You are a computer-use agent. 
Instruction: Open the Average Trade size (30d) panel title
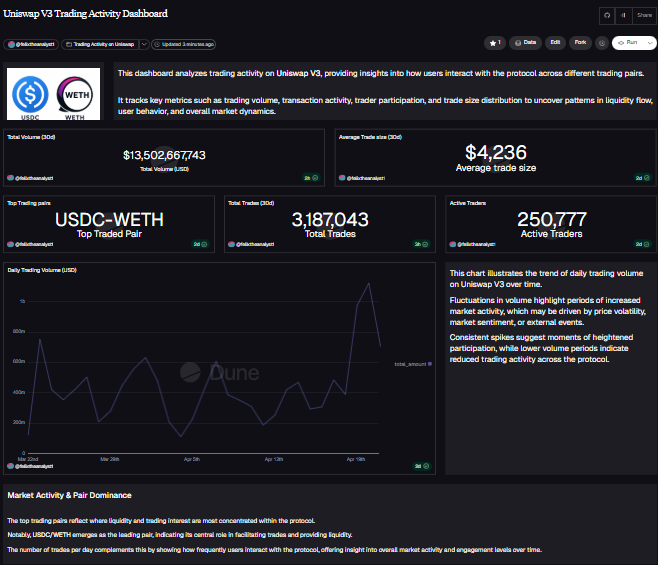pyautogui.click(x=370, y=137)
